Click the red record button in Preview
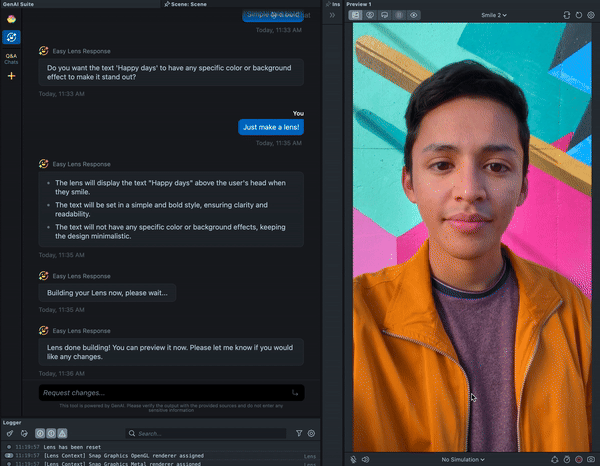Screen dimensions: 600x466 (x=579, y=459)
